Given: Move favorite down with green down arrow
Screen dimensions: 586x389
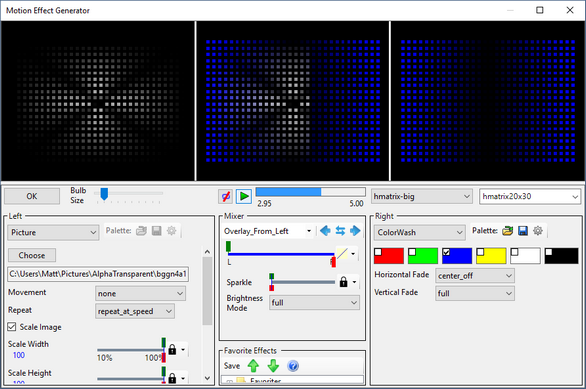Looking at the screenshot, I should pyautogui.click(x=273, y=366).
